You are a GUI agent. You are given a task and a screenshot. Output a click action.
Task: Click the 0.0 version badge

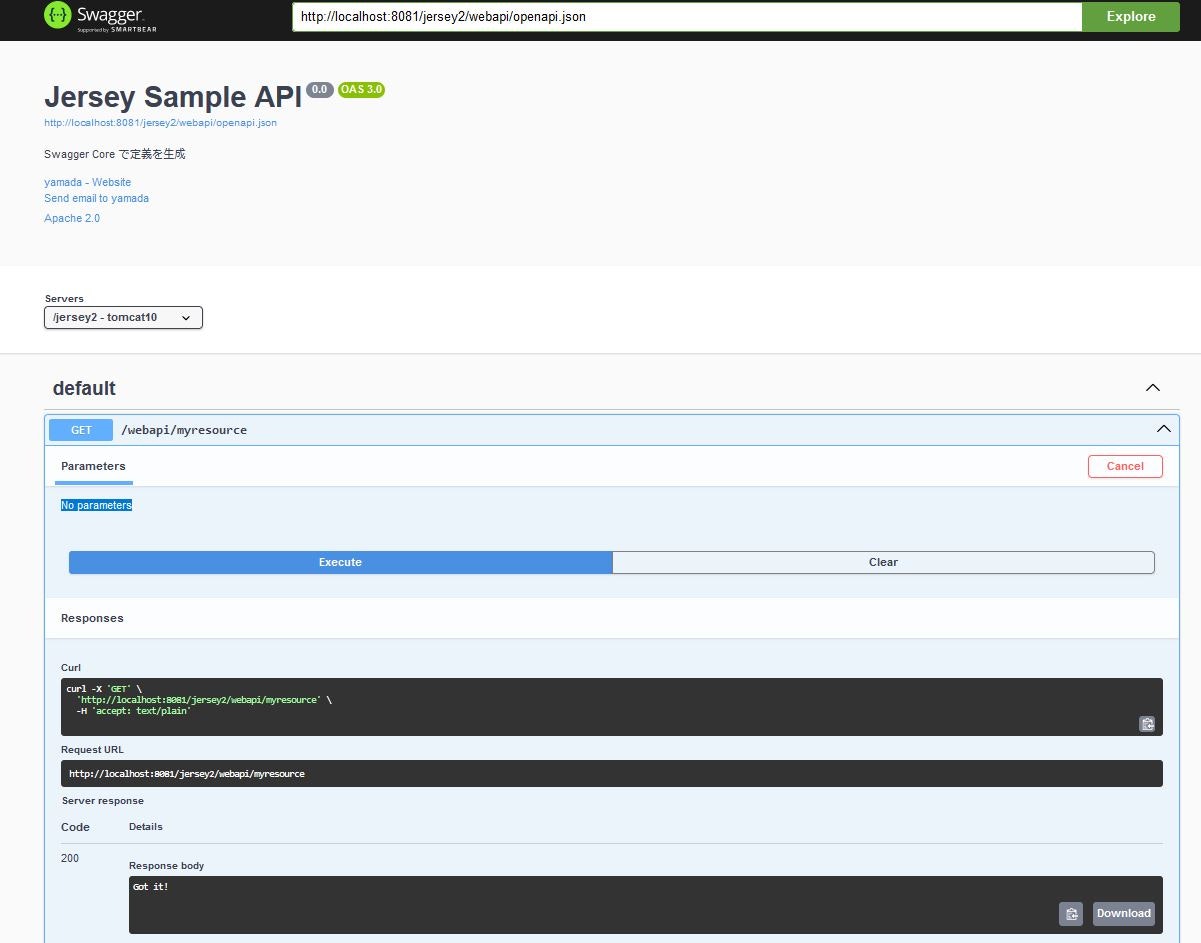(319, 89)
